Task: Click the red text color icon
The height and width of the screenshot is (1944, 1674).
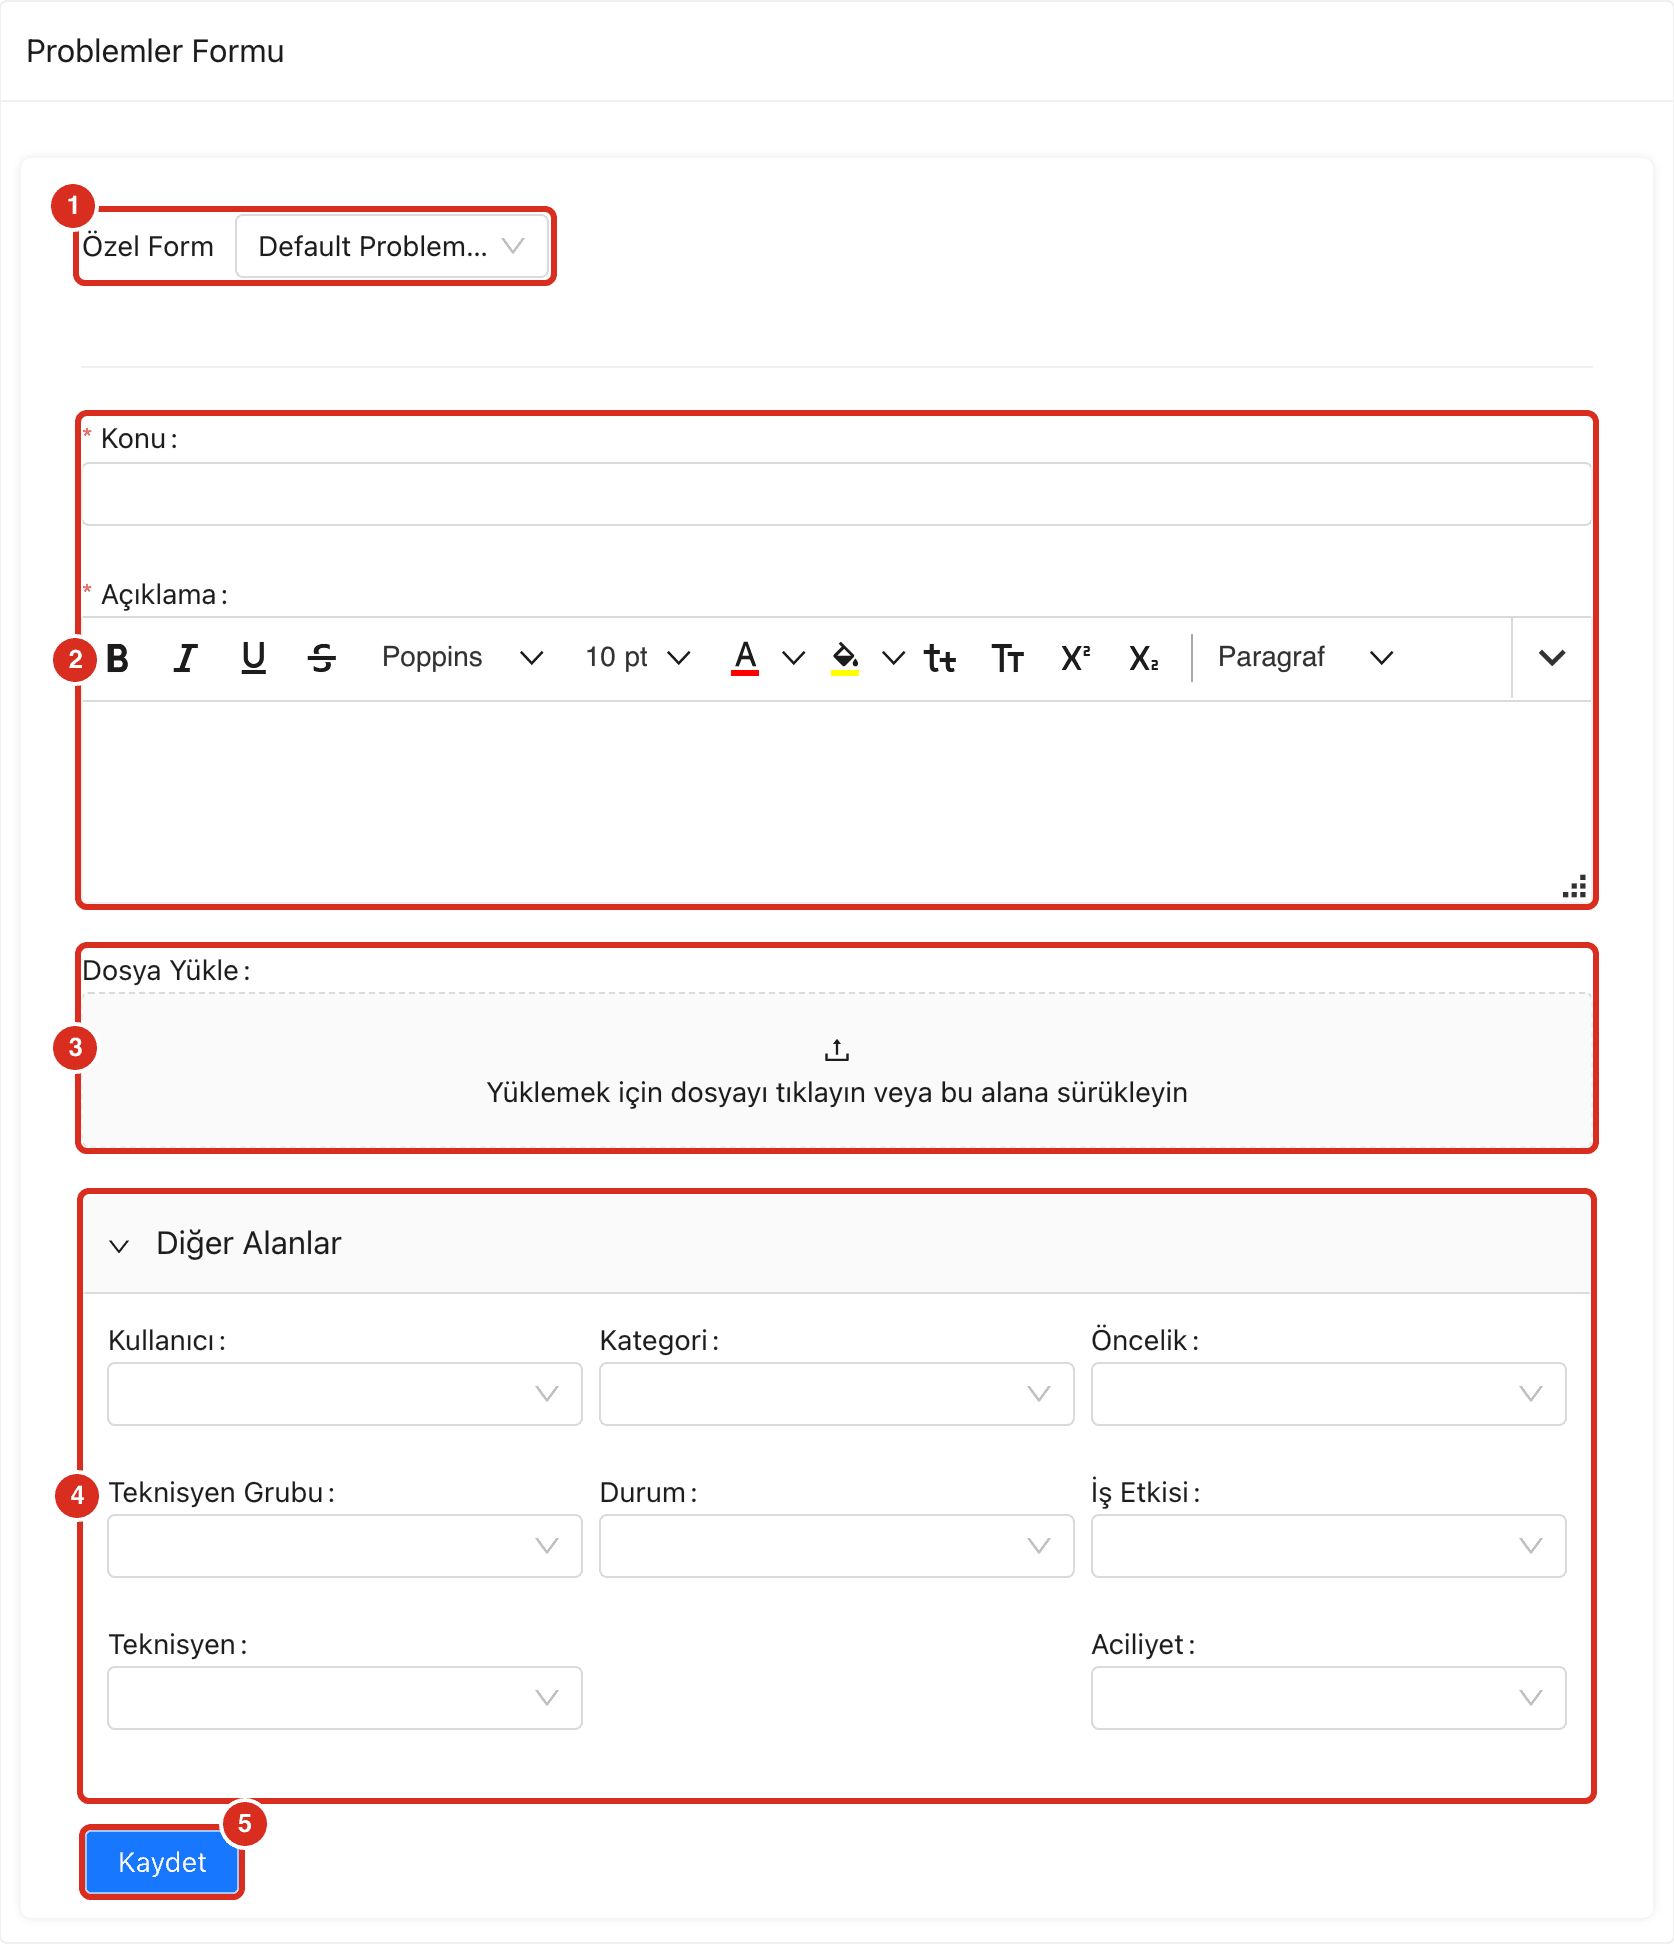Action: pyautogui.click(x=745, y=658)
